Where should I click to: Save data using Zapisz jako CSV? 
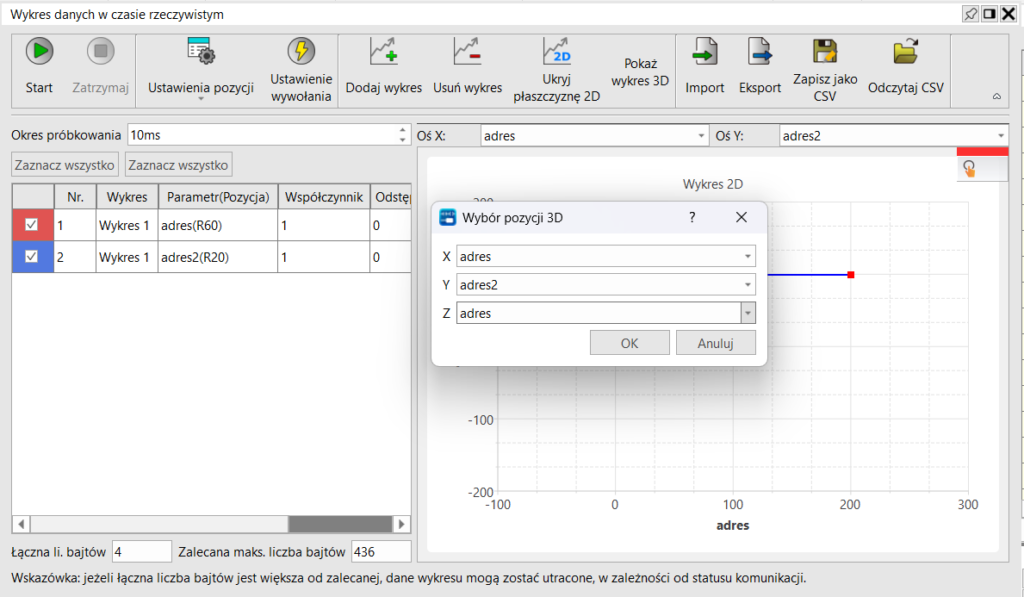pos(825,68)
